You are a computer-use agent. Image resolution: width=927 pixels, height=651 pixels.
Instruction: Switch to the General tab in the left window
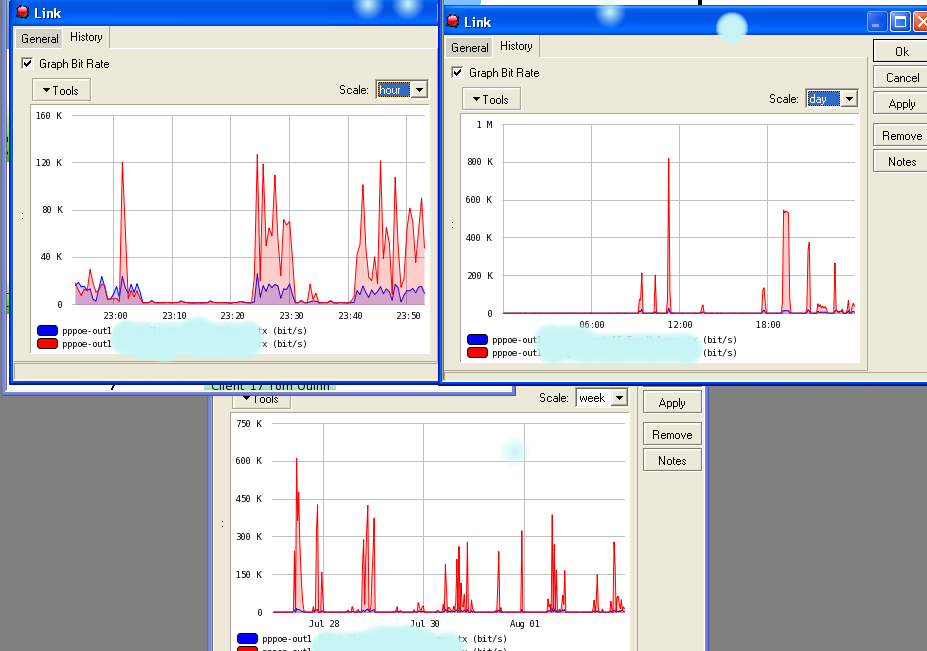click(38, 38)
